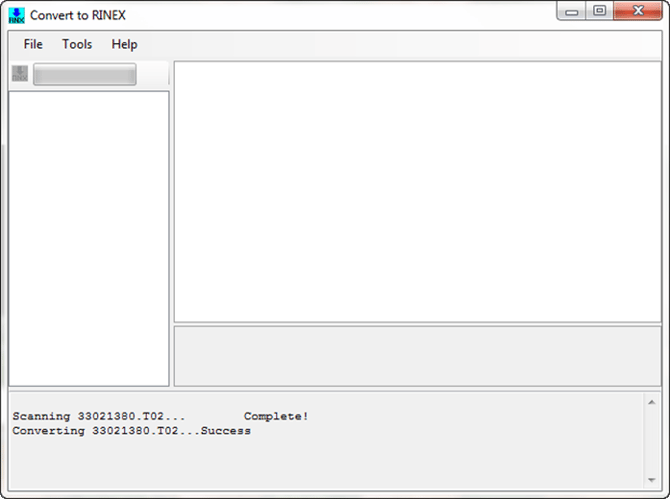Click the "Converting 33021380.T02...Success" log line
Screen dimensions: 670x499
point(131,431)
